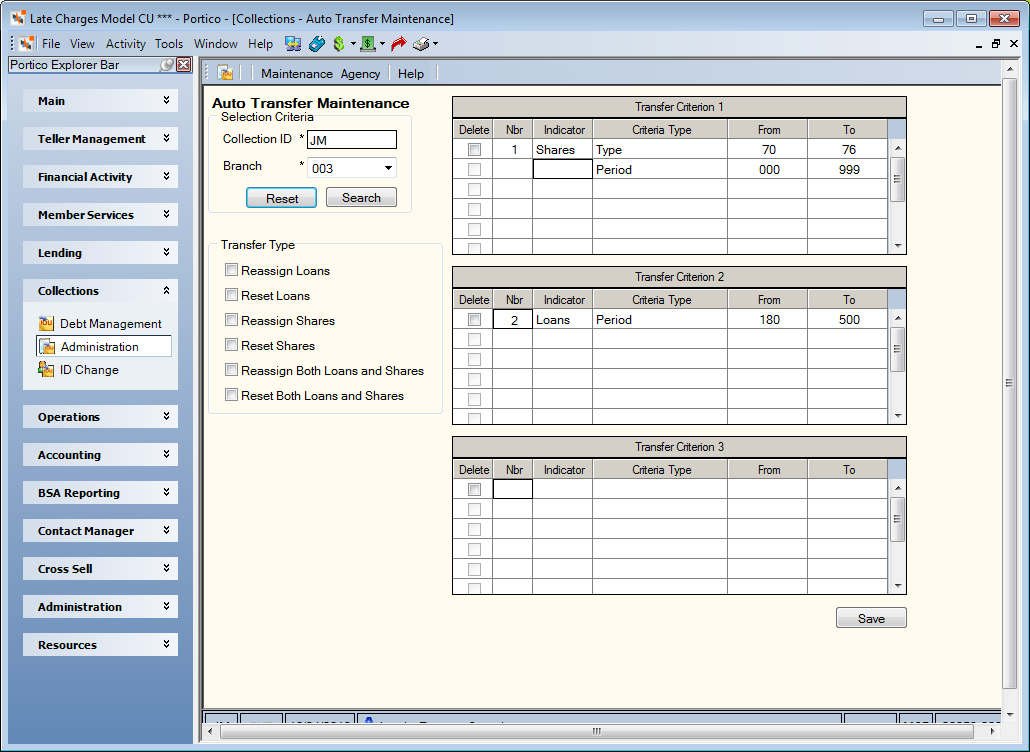Screen dimensions: 1030x752
Task: Click the Collection ID input field
Action: (352, 140)
